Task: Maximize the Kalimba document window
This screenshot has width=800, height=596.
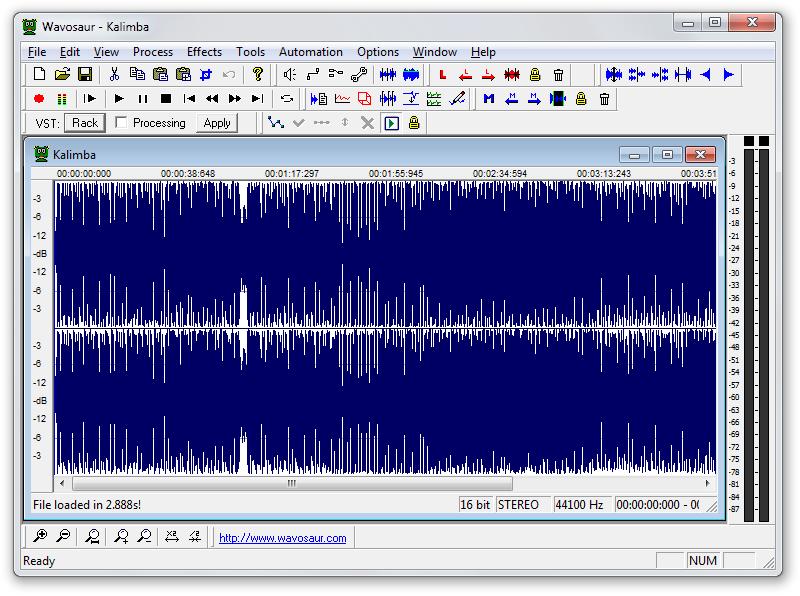Action: [667, 154]
